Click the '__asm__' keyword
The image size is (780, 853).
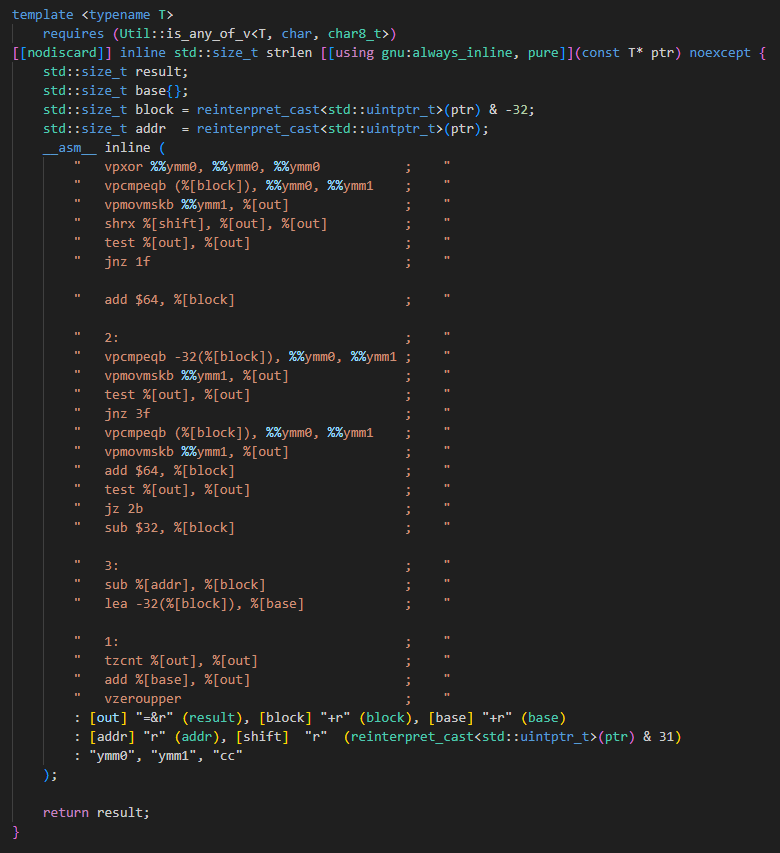(70, 148)
